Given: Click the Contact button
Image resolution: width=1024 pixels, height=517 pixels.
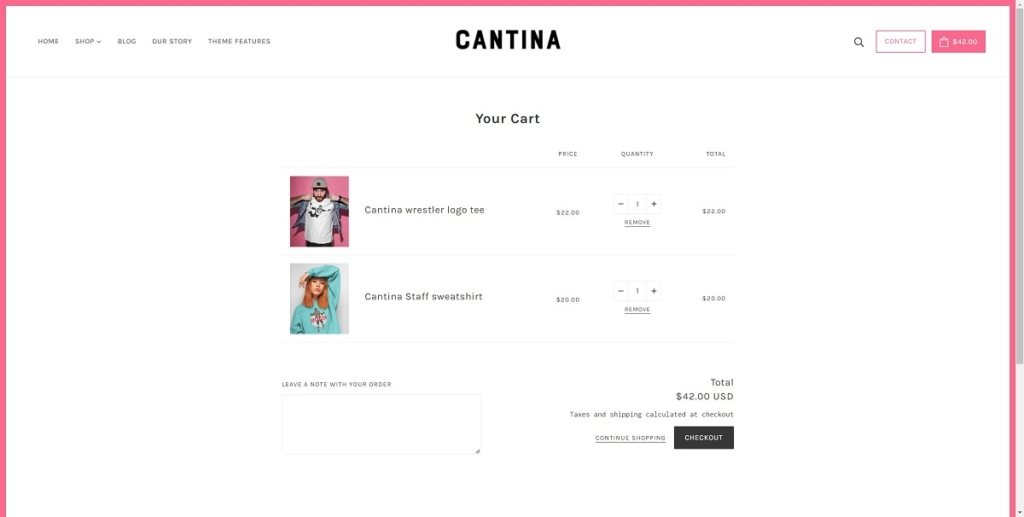Looking at the screenshot, I should tap(900, 42).
